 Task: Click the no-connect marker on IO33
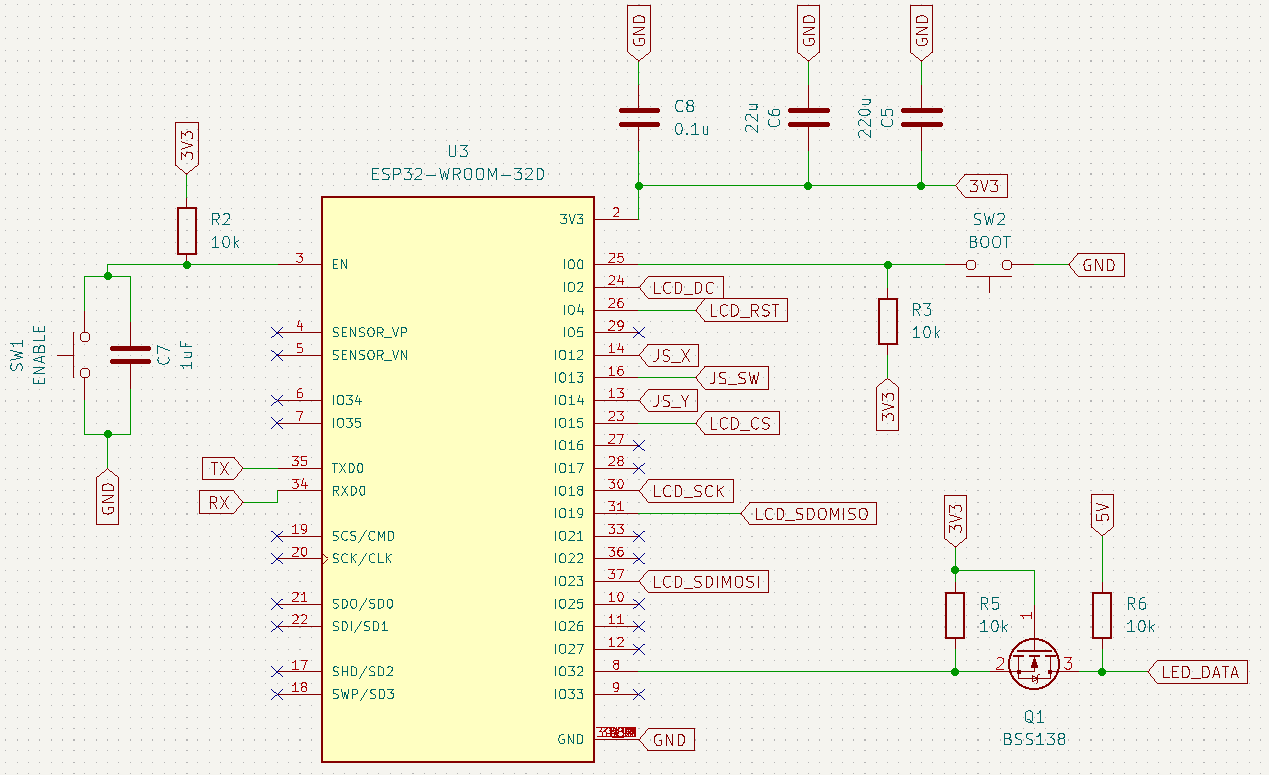[639, 694]
